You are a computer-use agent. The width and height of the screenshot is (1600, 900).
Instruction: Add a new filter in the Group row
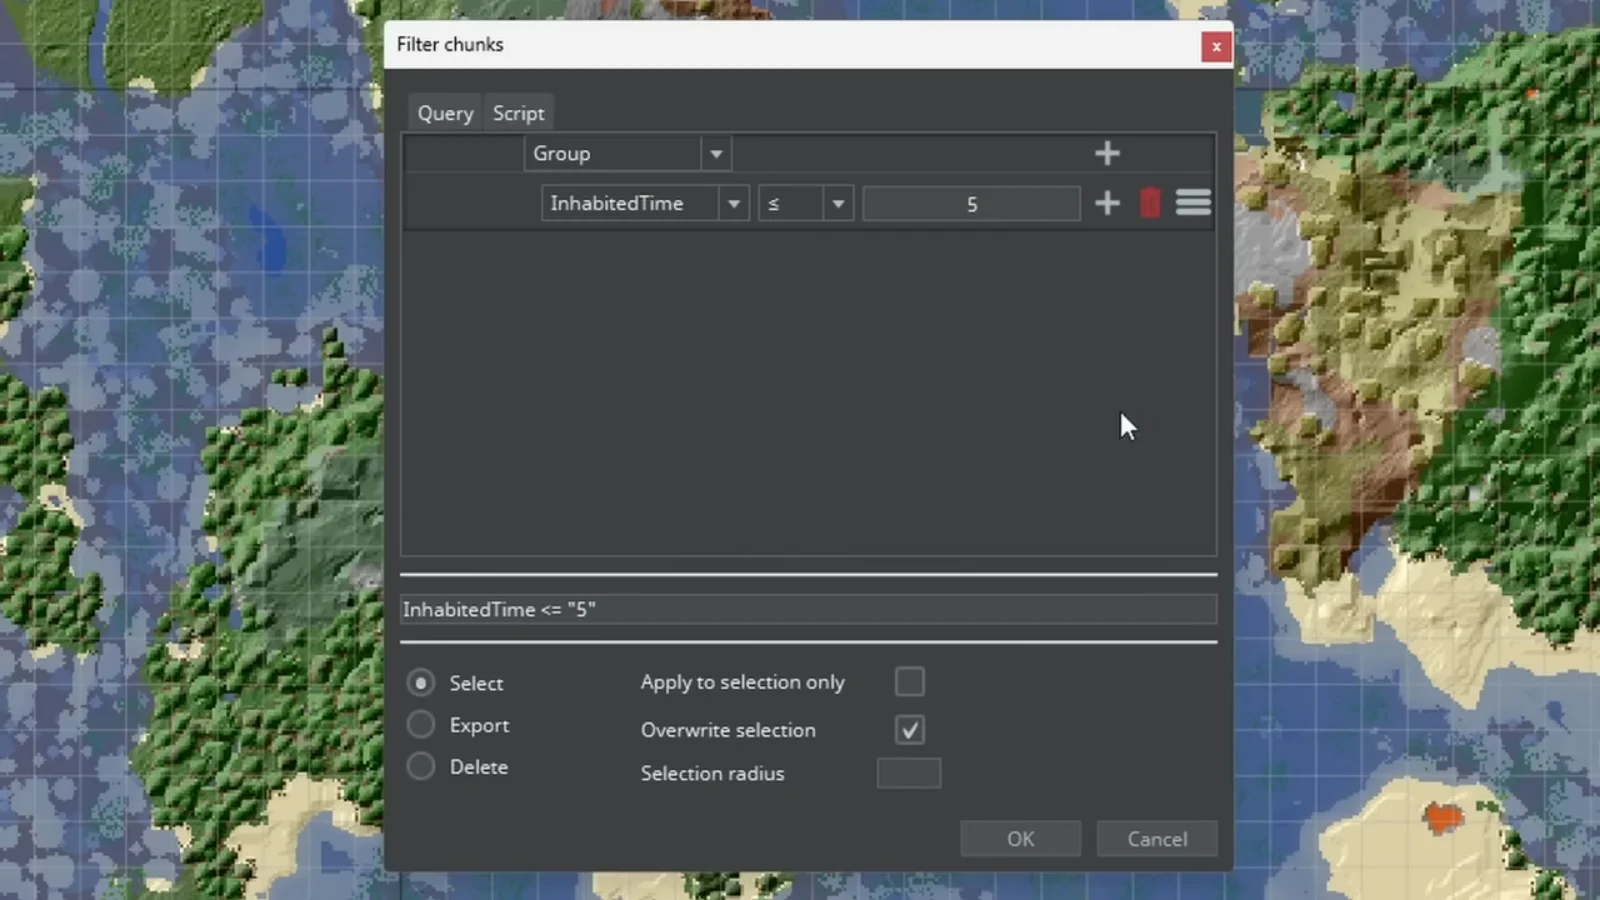click(1107, 154)
